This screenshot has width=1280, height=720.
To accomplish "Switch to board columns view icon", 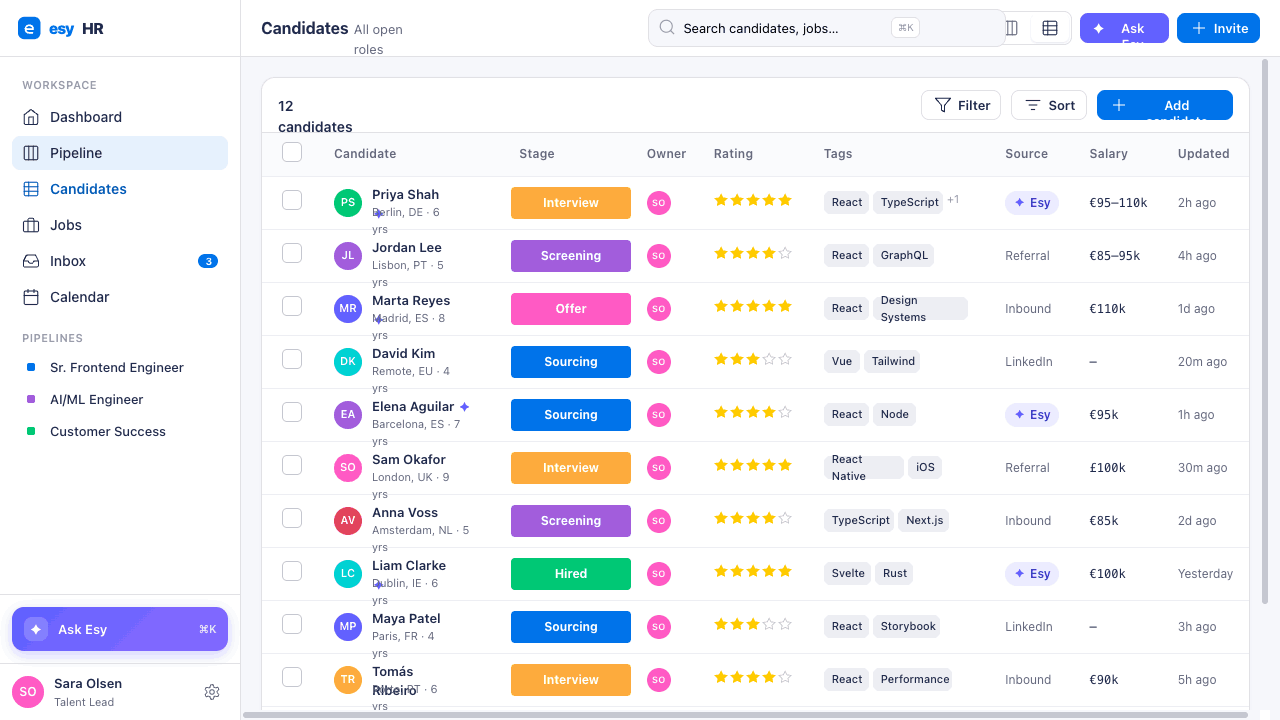I will tap(1012, 28).
